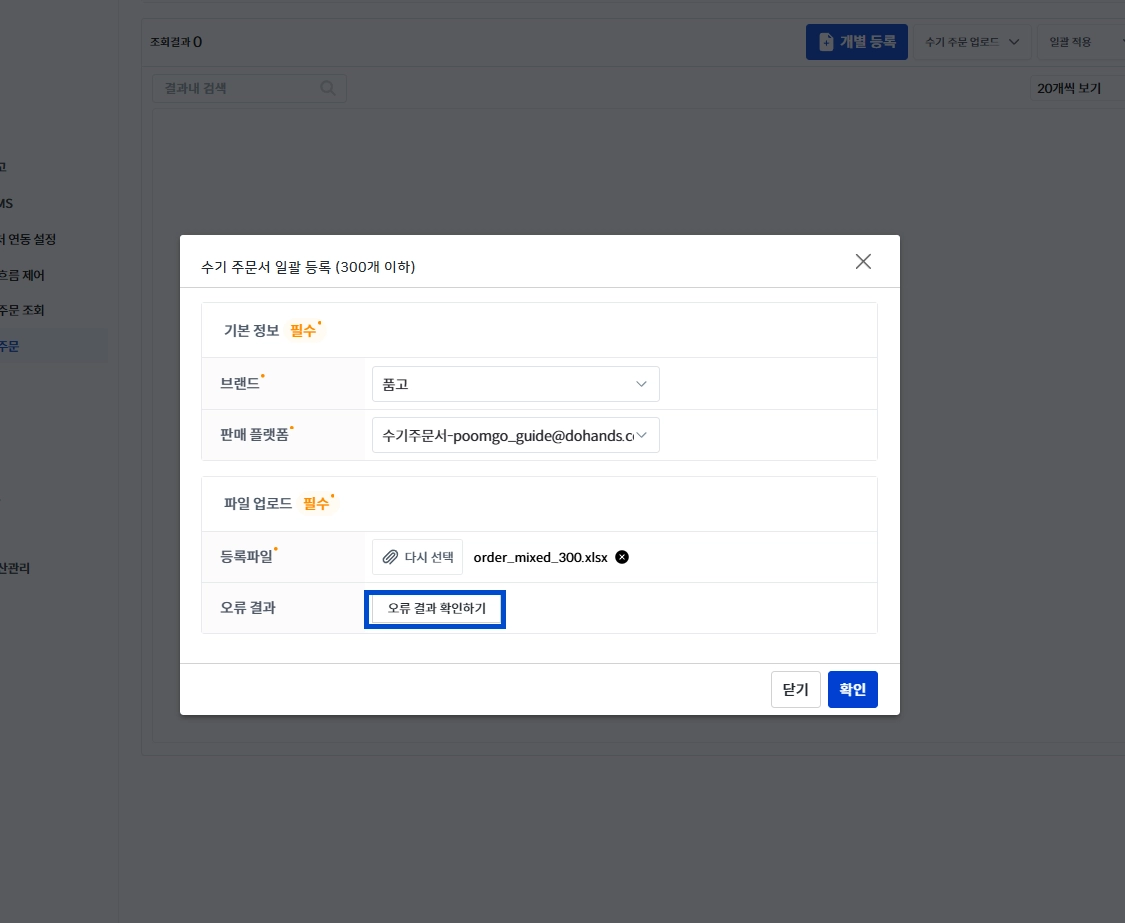Click the 다시 선택 file button
Screen dimensions: 1125x923
[418, 557]
